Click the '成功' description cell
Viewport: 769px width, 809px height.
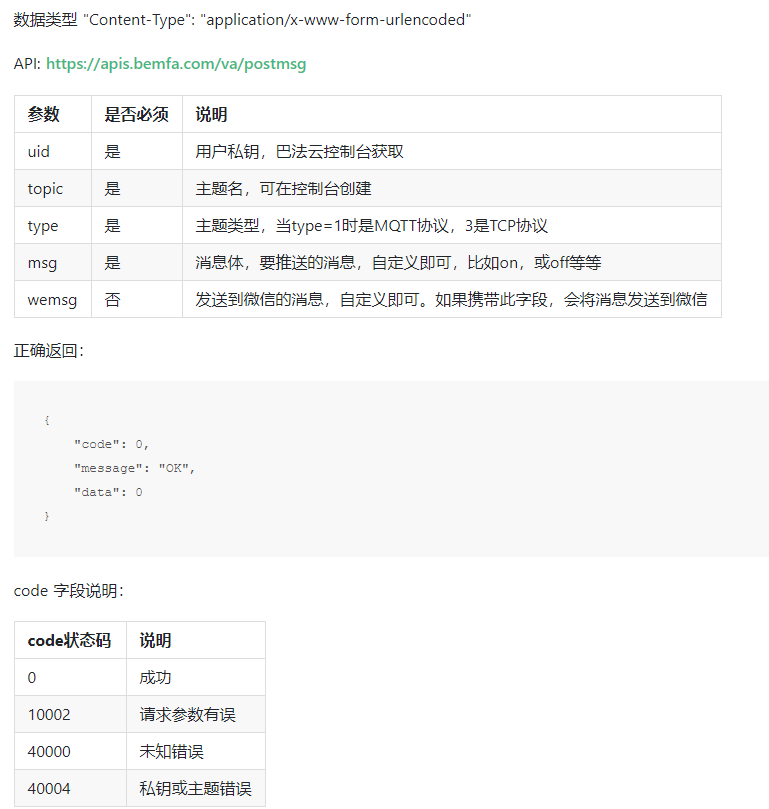tap(196, 677)
